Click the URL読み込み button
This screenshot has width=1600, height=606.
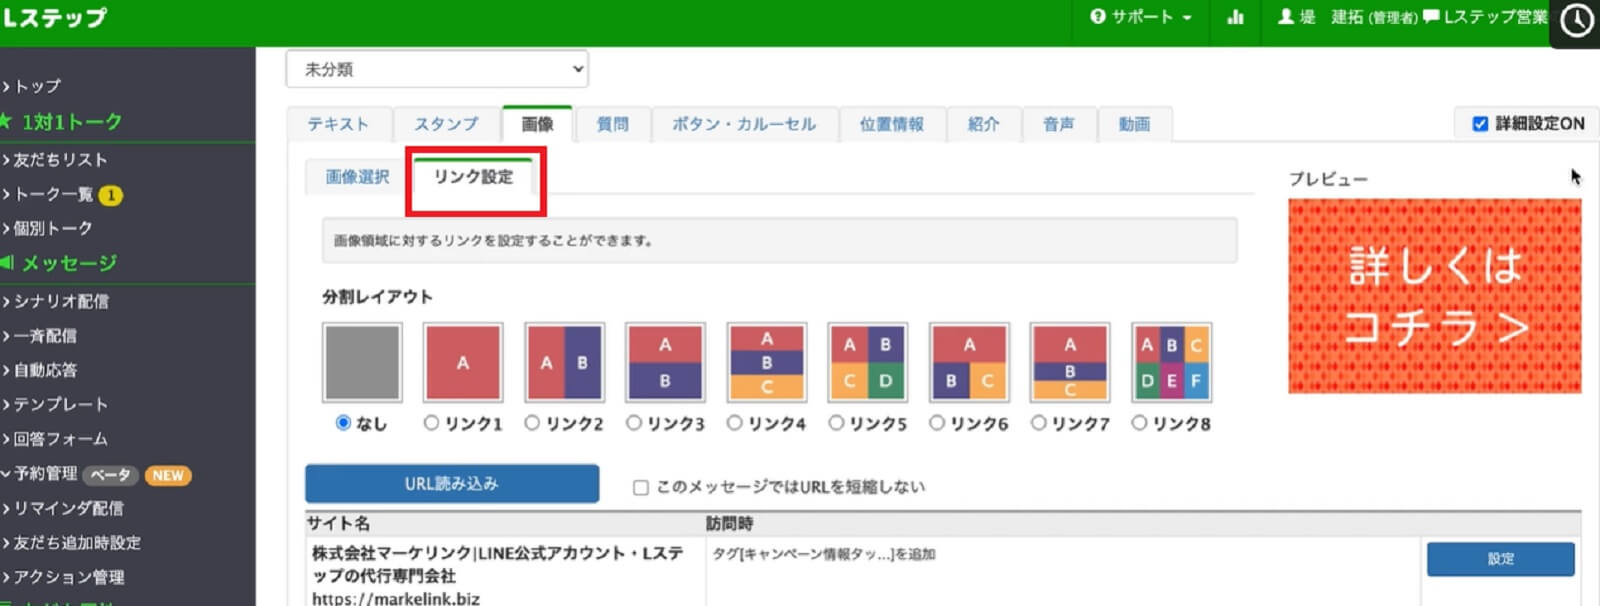point(452,484)
